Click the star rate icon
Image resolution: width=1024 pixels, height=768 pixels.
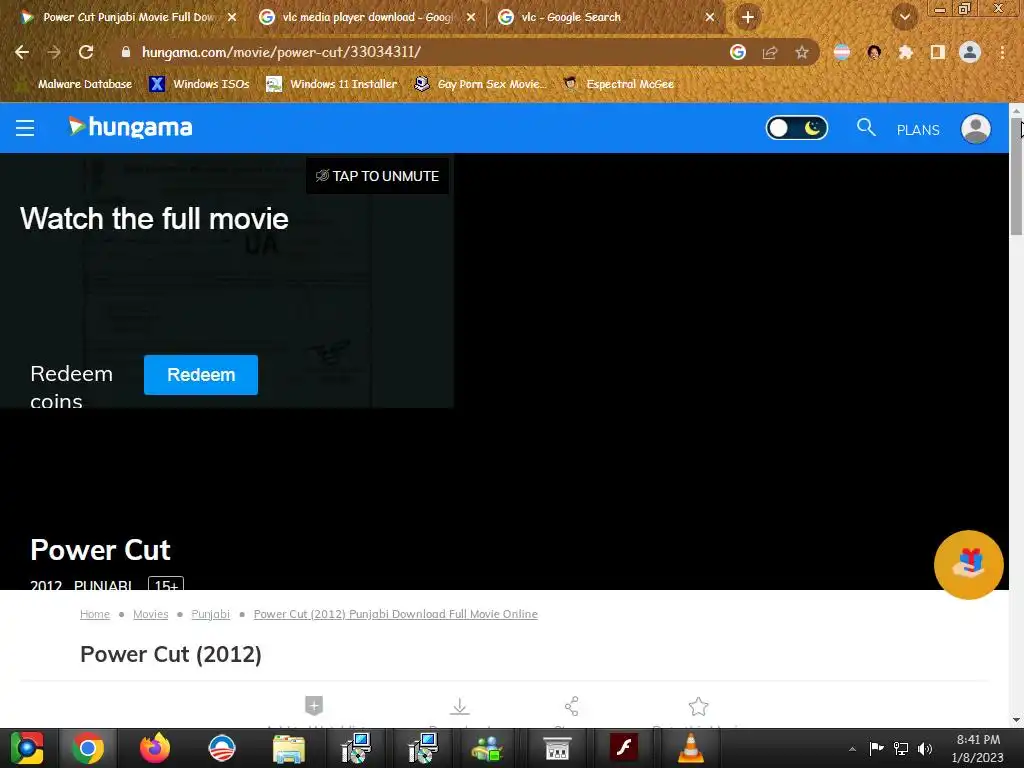tap(698, 706)
